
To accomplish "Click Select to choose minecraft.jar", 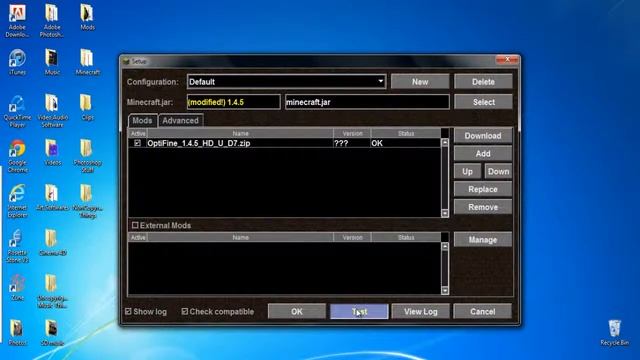I will (x=483, y=102).
